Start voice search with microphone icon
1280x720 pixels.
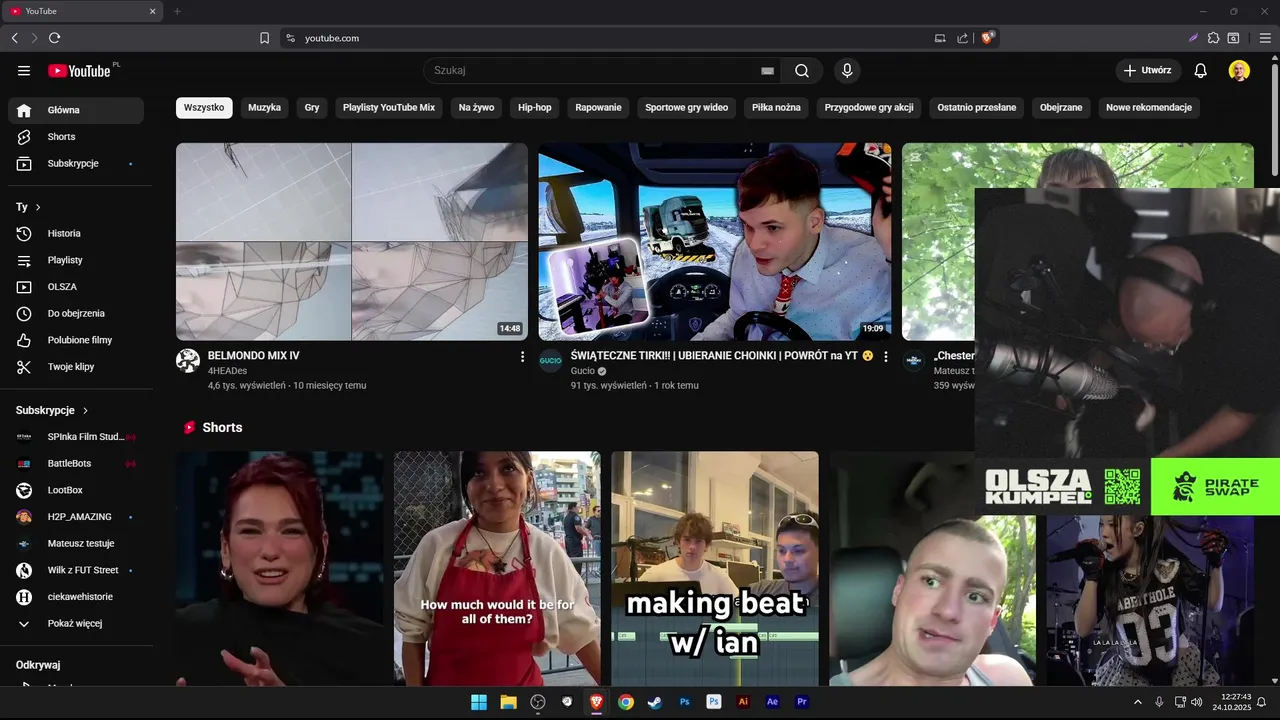[847, 71]
